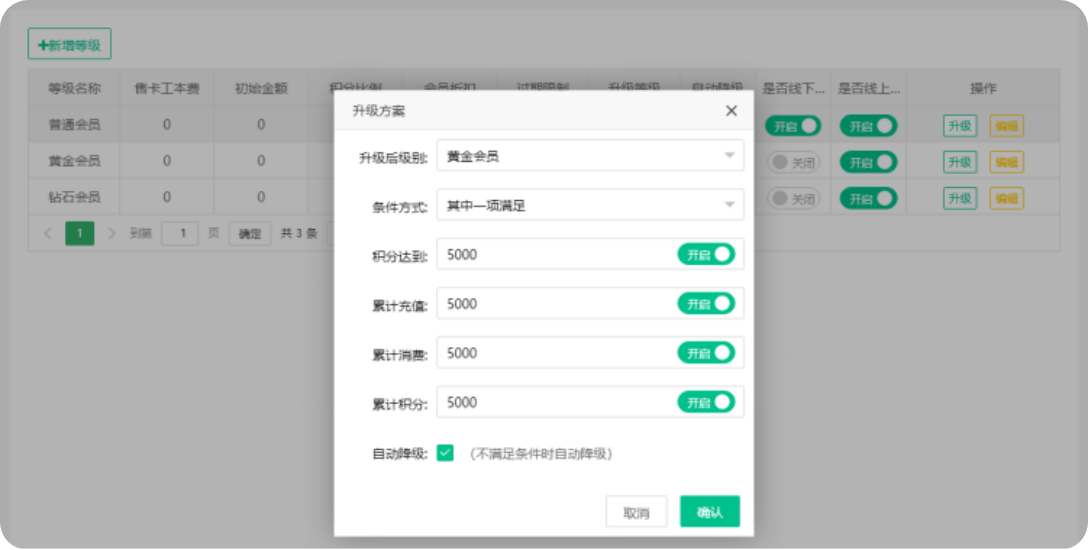Click 编辑 button for 钻石会员 row
Image resolution: width=1088 pixels, height=550 pixels.
pyautogui.click(x=1006, y=198)
